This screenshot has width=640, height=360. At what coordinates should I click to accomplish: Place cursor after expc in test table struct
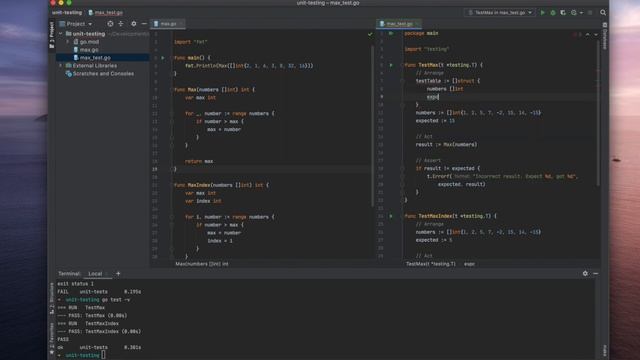438,97
